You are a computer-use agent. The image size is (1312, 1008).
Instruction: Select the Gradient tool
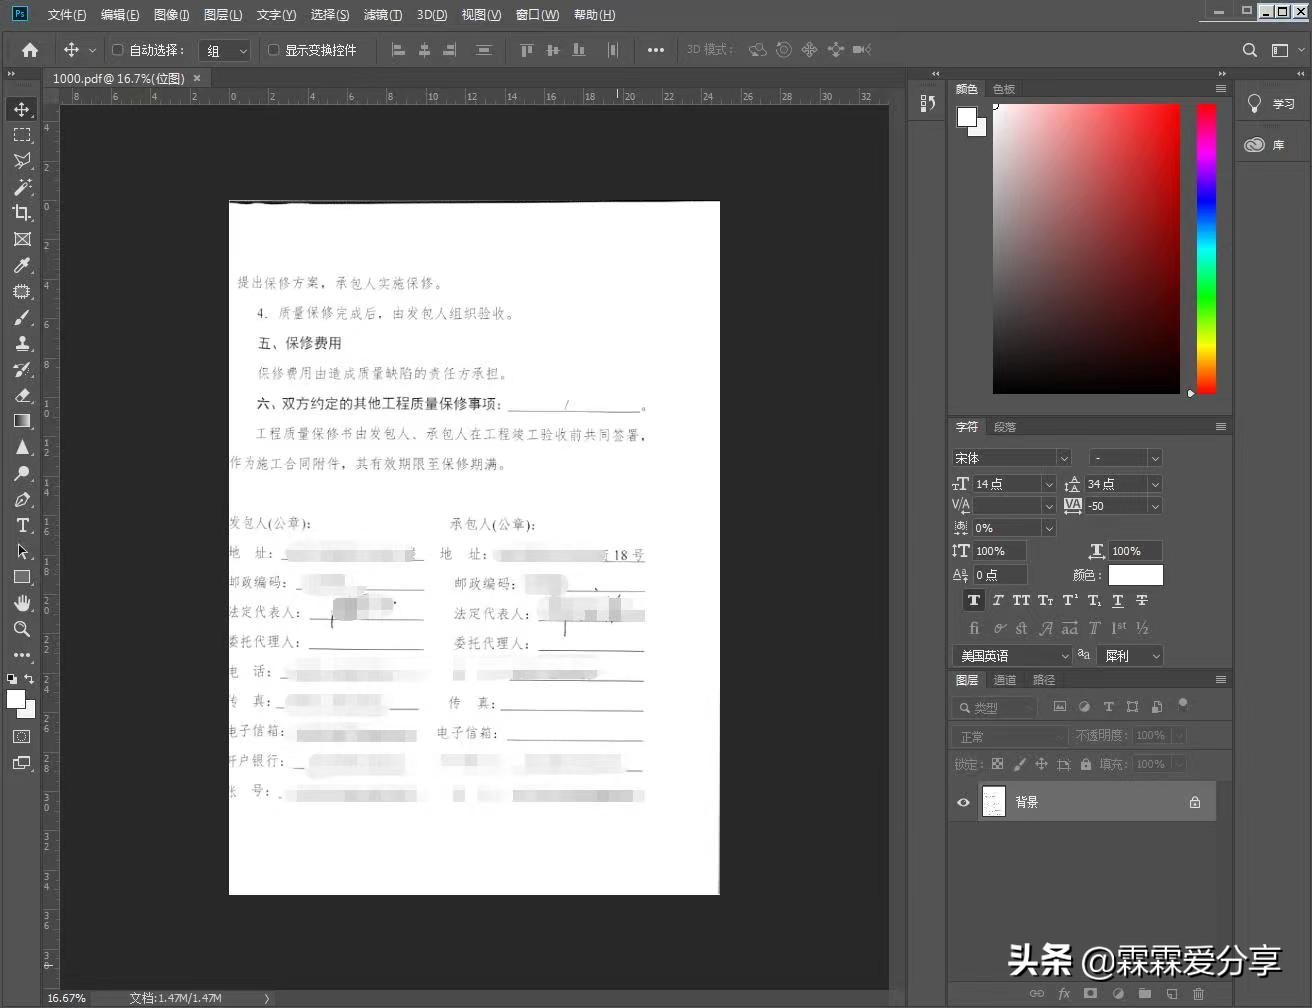pos(22,421)
